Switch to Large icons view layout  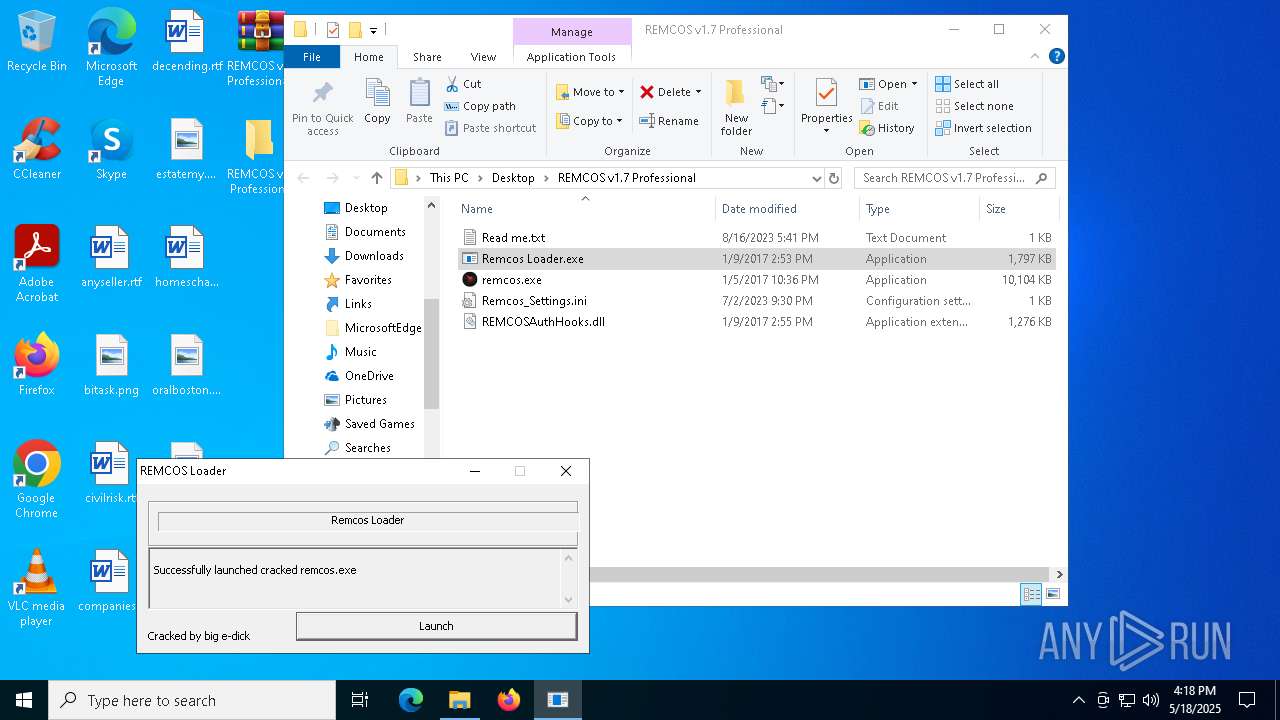tap(1052, 594)
